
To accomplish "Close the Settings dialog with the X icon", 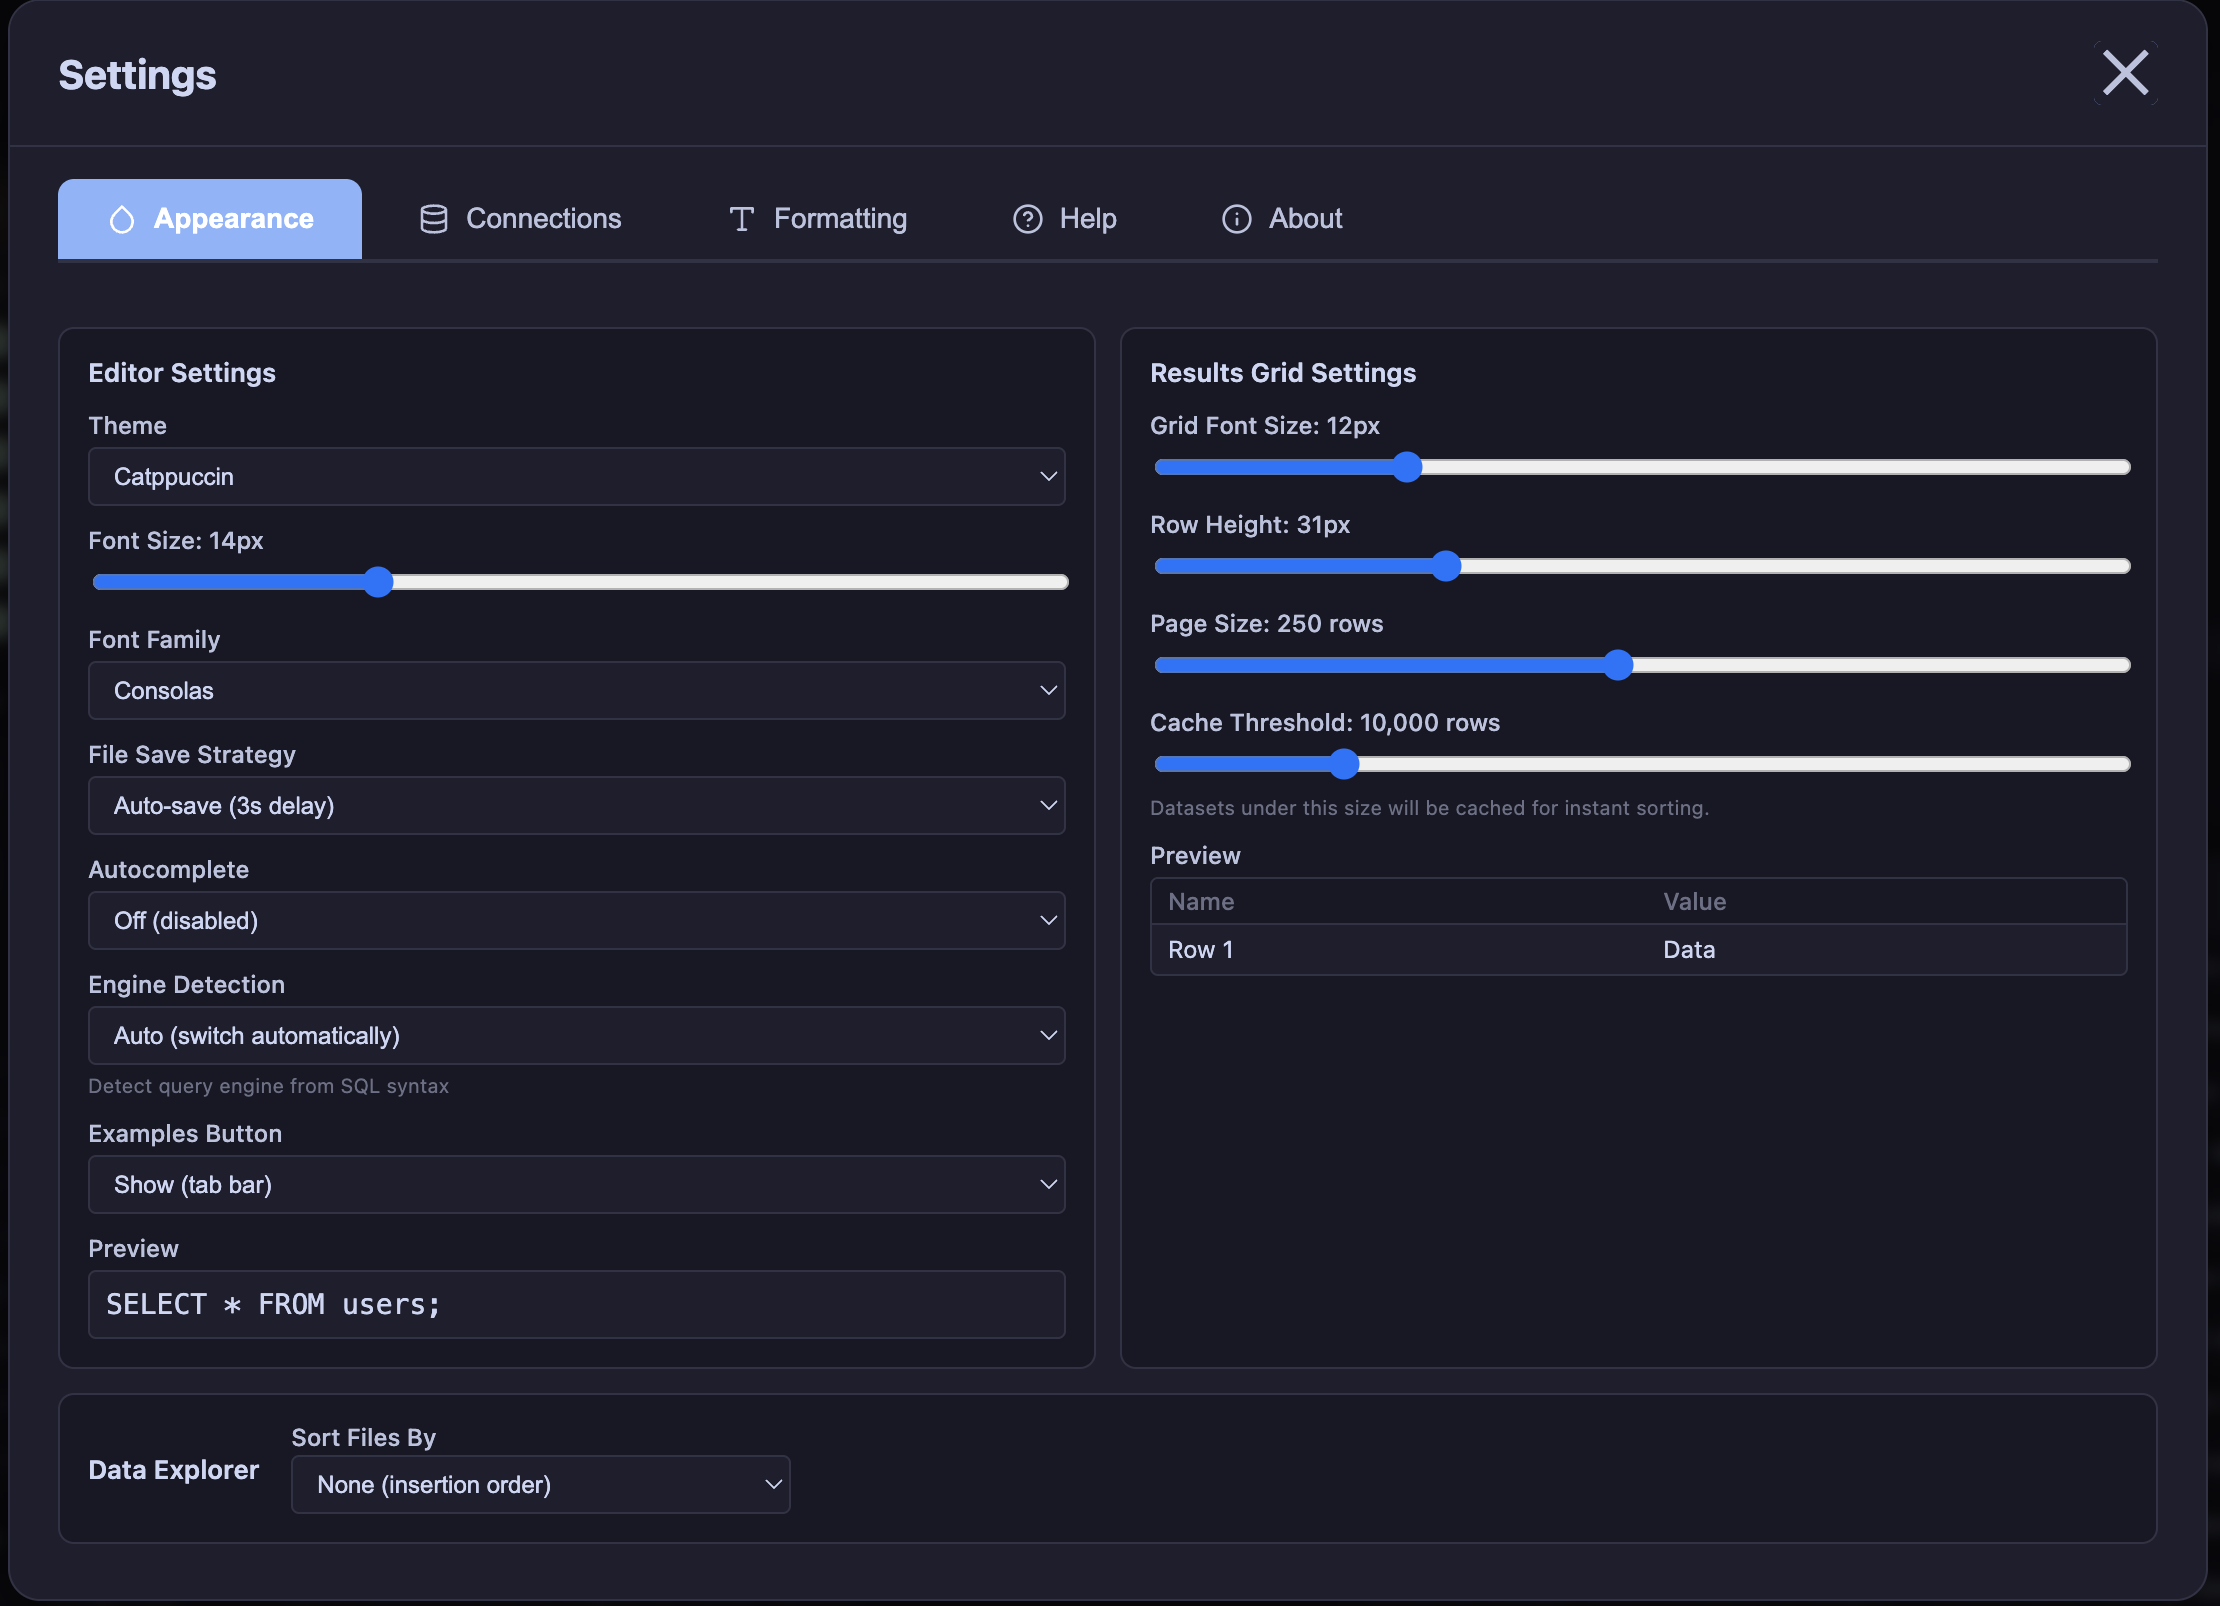I will point(2125,72).
